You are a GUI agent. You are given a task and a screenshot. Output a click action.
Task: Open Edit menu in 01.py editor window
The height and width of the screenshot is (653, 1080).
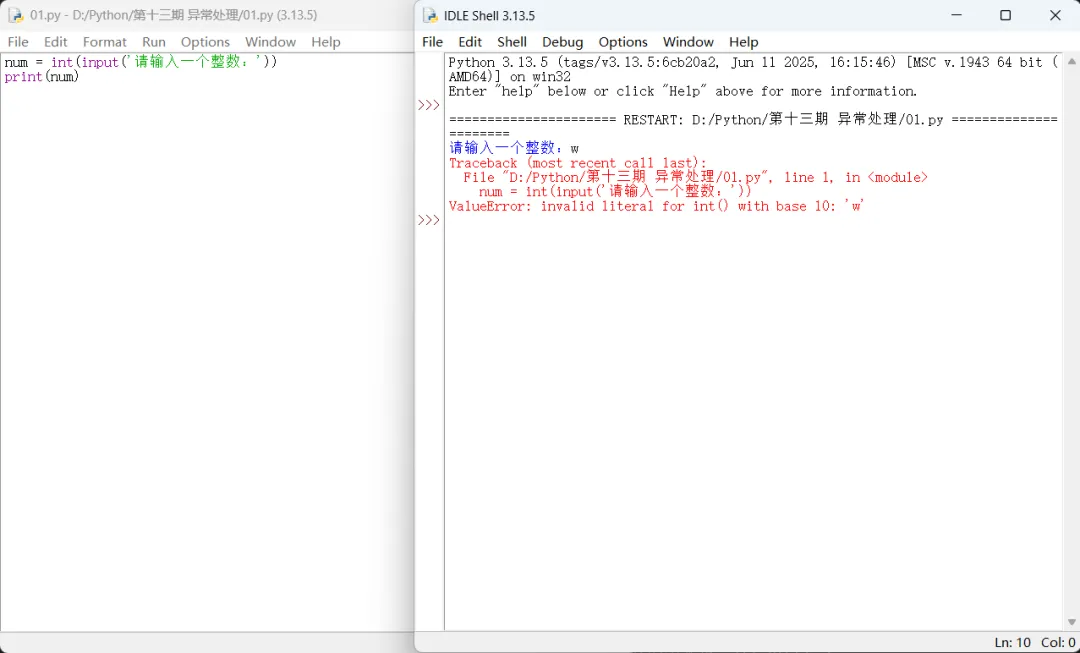56,42
